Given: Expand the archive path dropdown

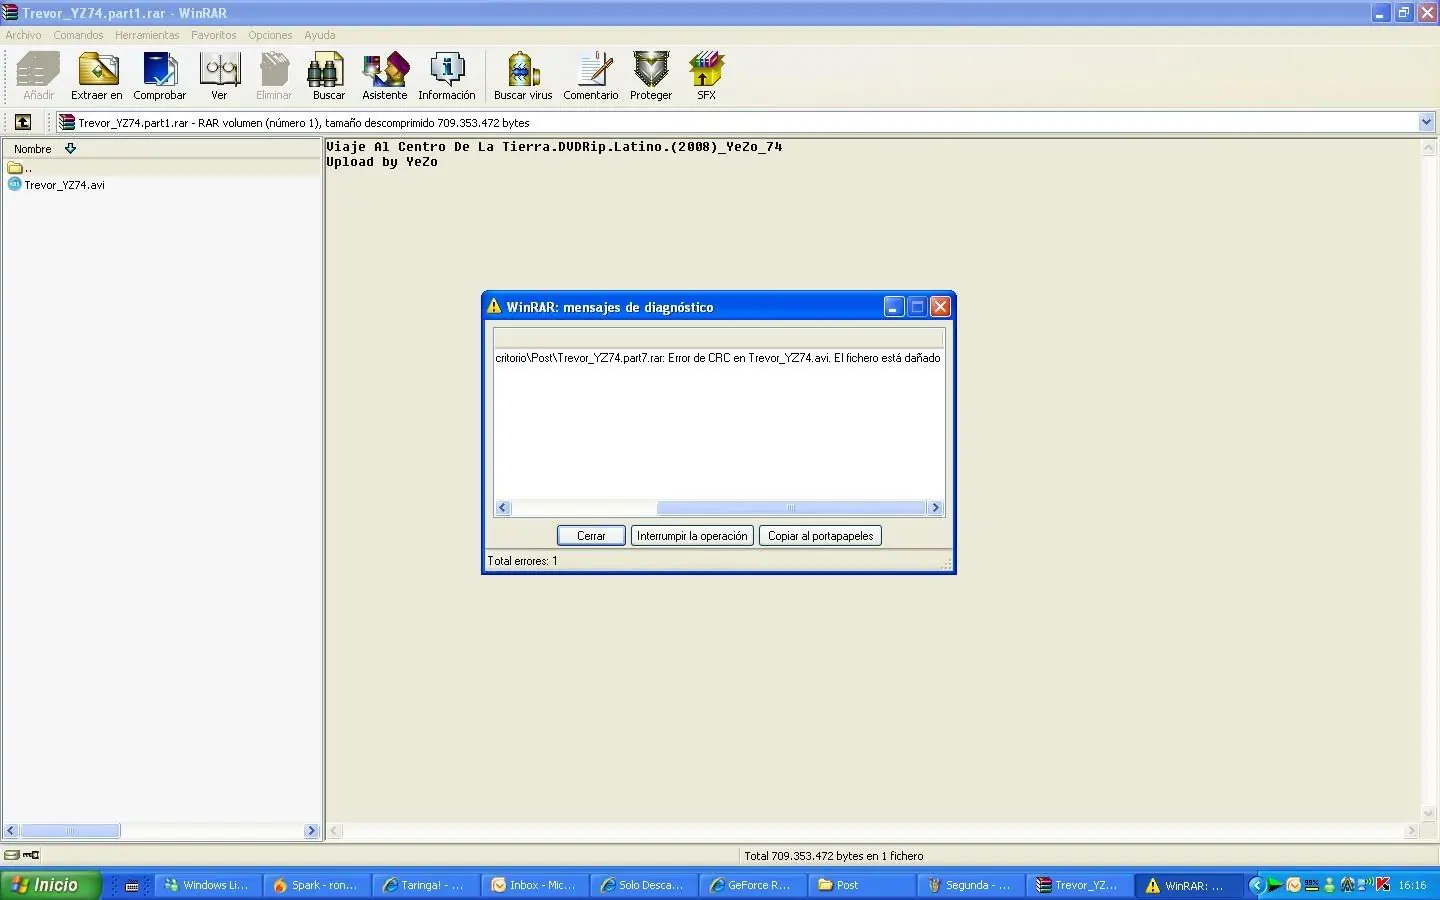Looking at the screenshot, I should (1427, 122).
